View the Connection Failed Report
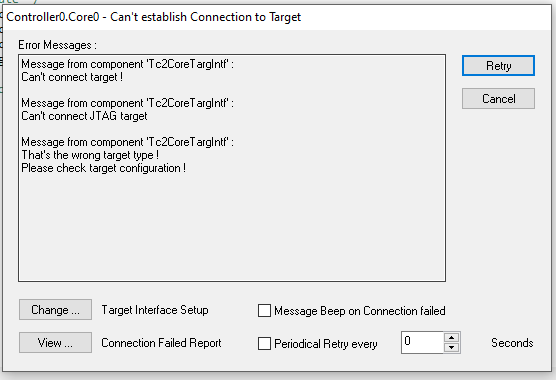The image size is (556, 380). [55, 343]
